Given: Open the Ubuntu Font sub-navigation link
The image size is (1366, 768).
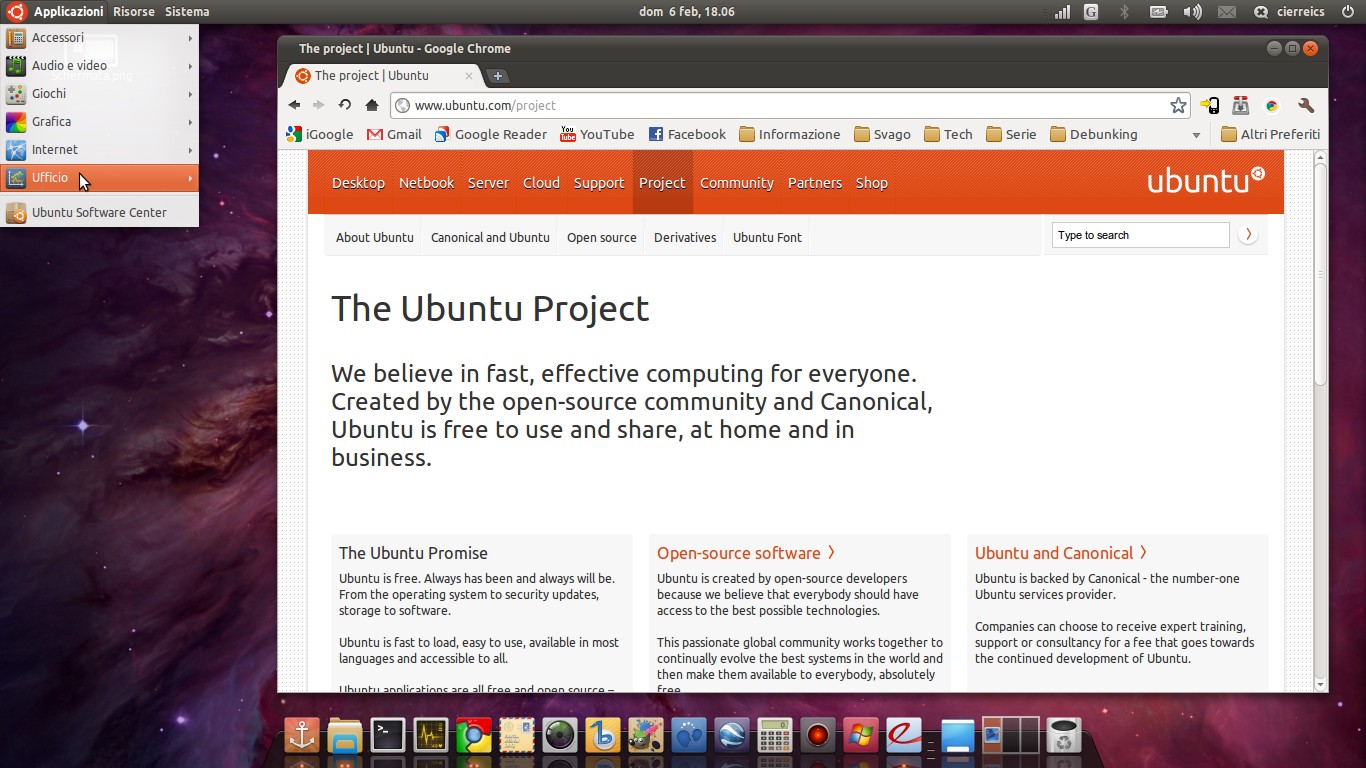Looking at the screenshot, I should tap(767, 238).
